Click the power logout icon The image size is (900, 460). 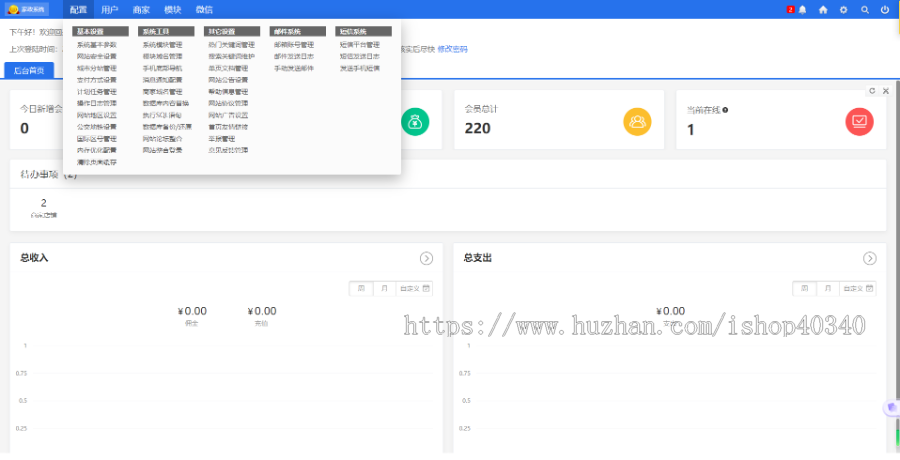tap(885, 10)
